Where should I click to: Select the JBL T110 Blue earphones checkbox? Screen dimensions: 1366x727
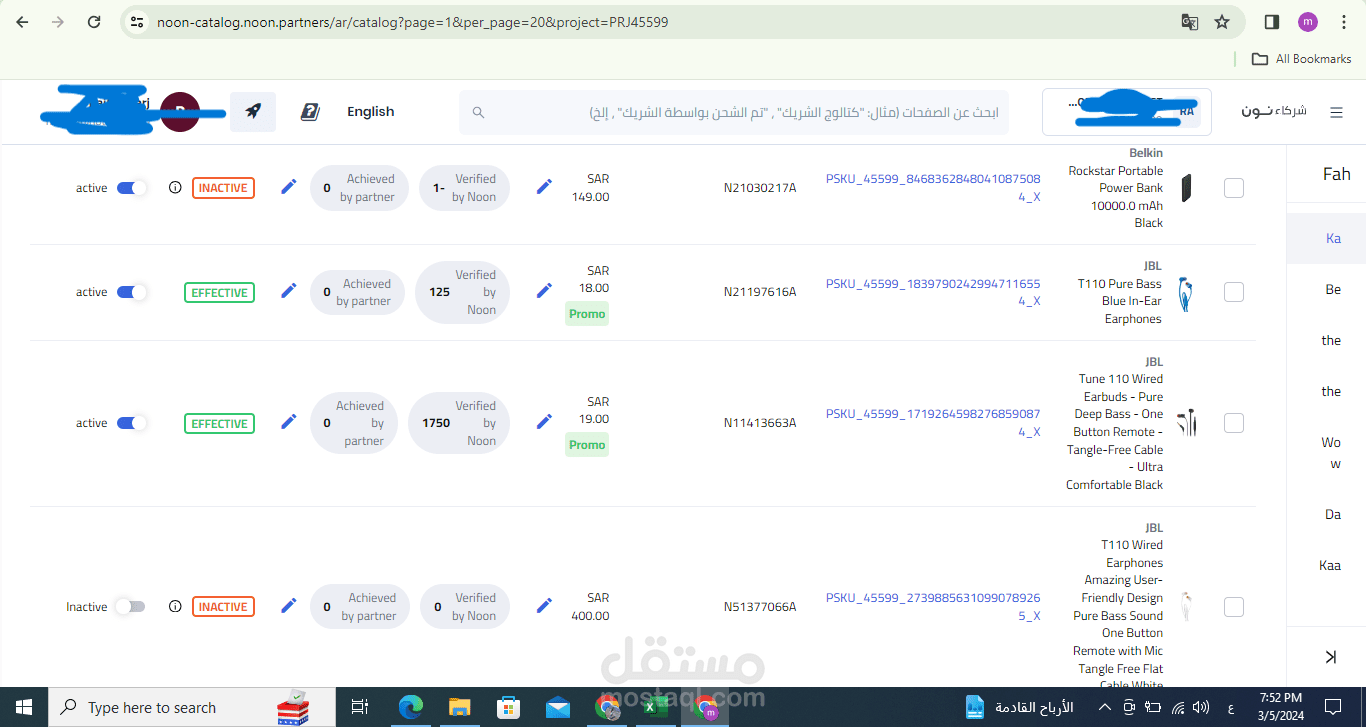point(1234,291)
